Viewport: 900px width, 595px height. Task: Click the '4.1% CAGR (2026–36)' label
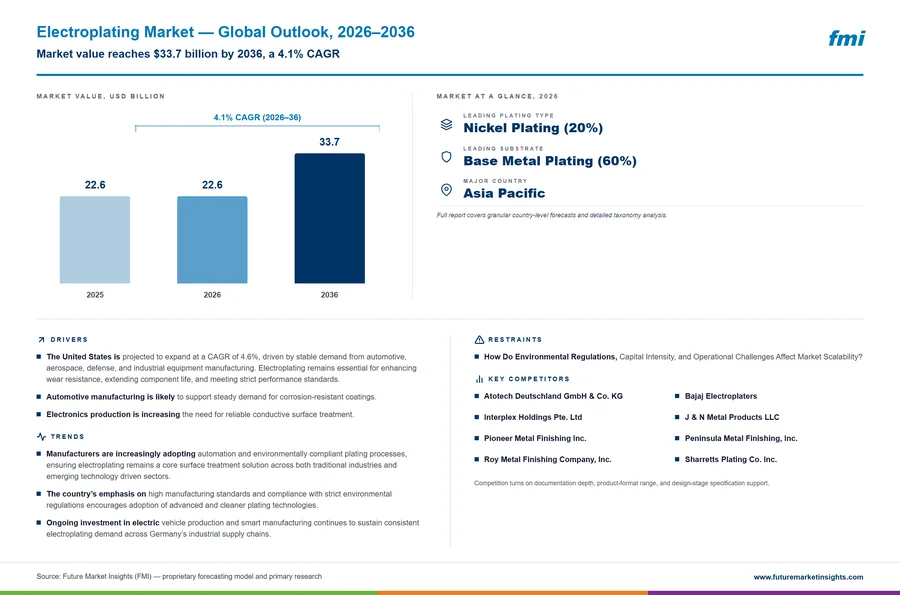point(257,117)
